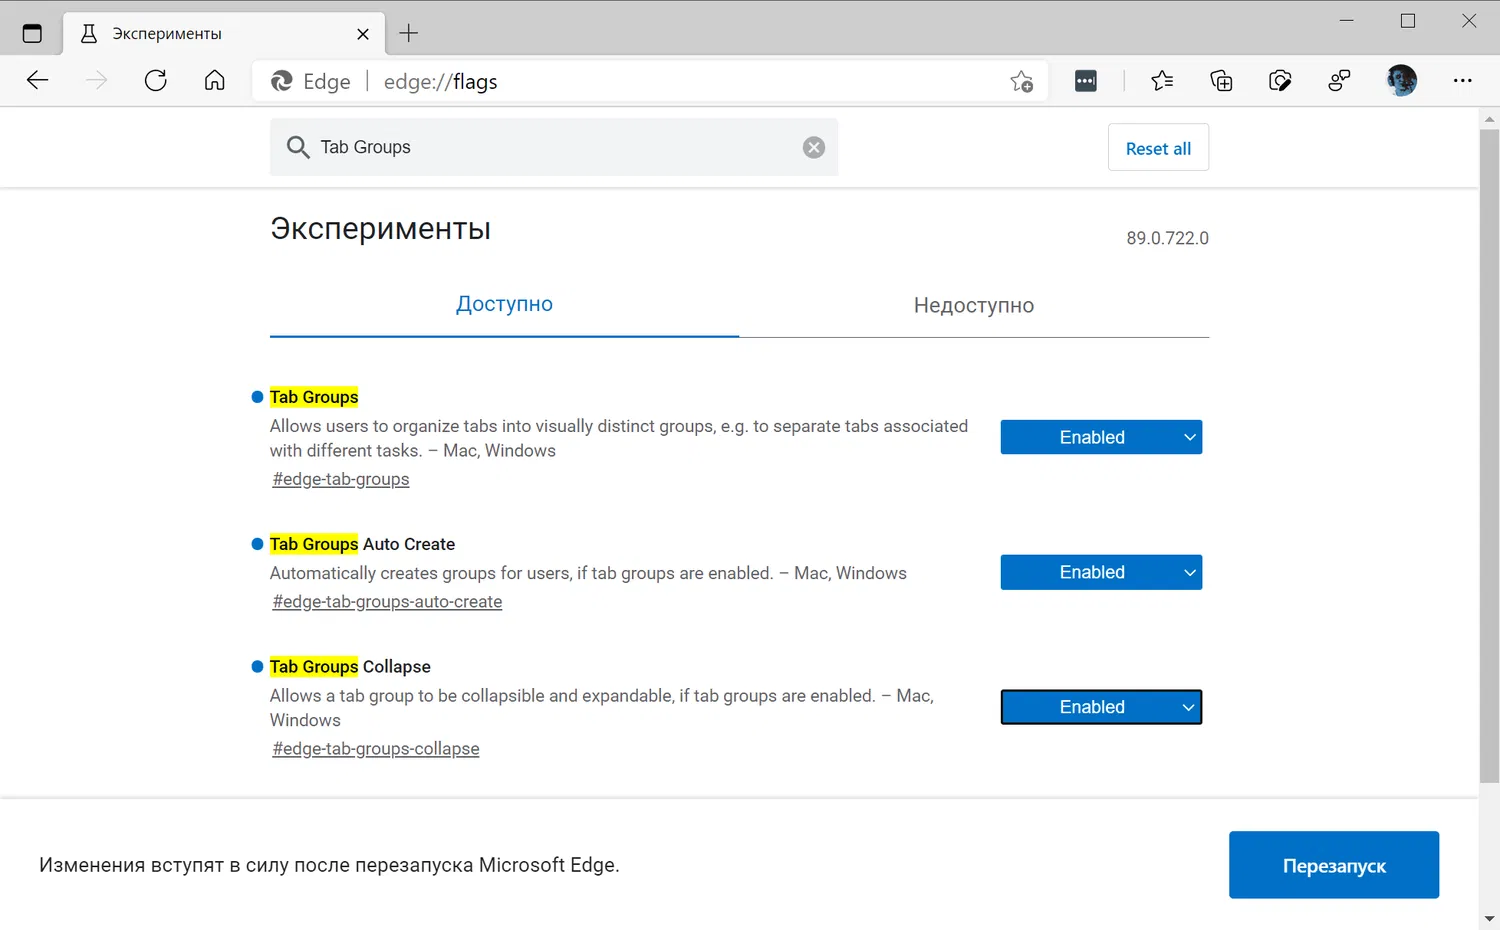Viewport: 1500px width, 930px height.
Task: Click Reset all experiments
Action: (x=1158, y=147)
